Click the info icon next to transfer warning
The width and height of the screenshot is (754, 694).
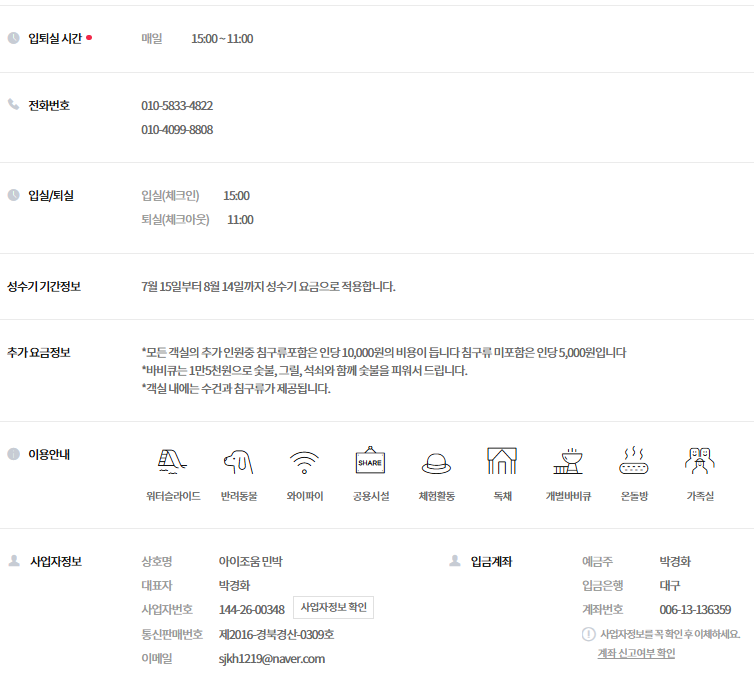pos(588,634)
